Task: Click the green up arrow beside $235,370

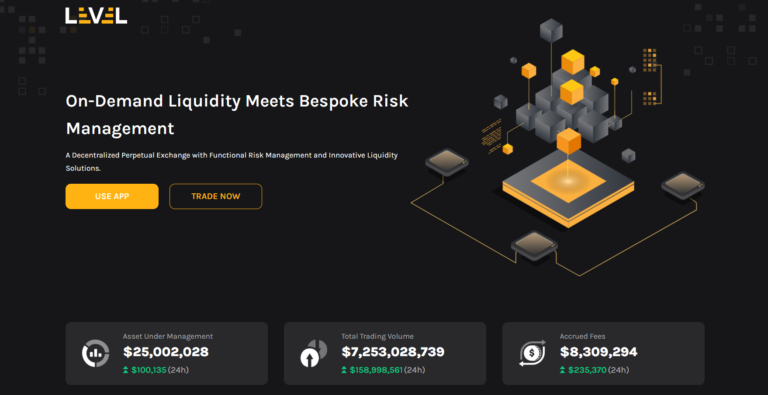Action: (x=563, y=370)
